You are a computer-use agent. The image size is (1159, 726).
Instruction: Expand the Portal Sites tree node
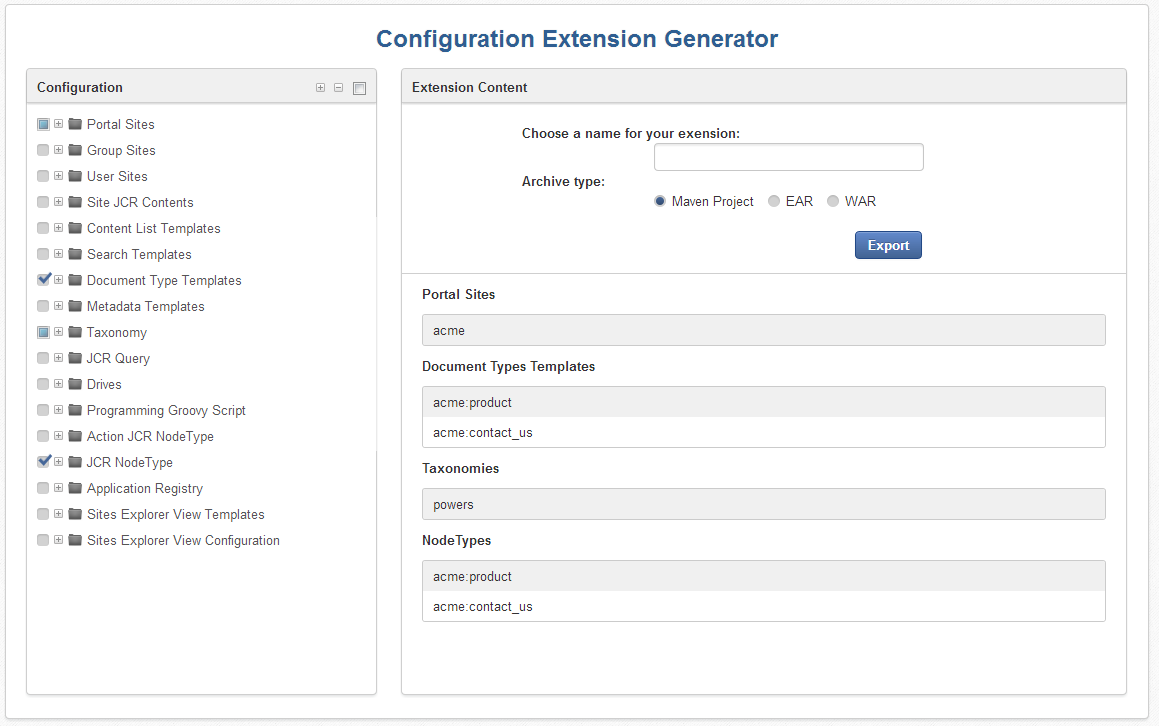[x=58, y=124]
